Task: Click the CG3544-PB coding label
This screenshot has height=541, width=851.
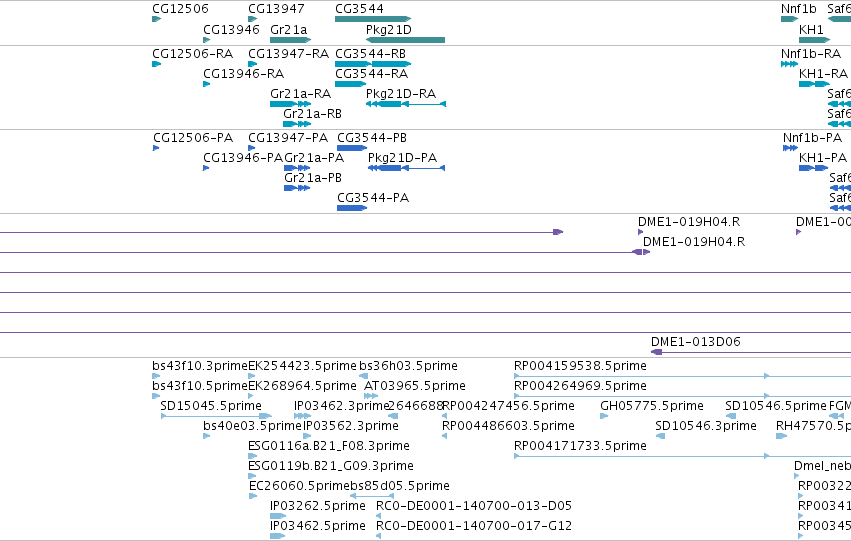Action: point(372,138)
